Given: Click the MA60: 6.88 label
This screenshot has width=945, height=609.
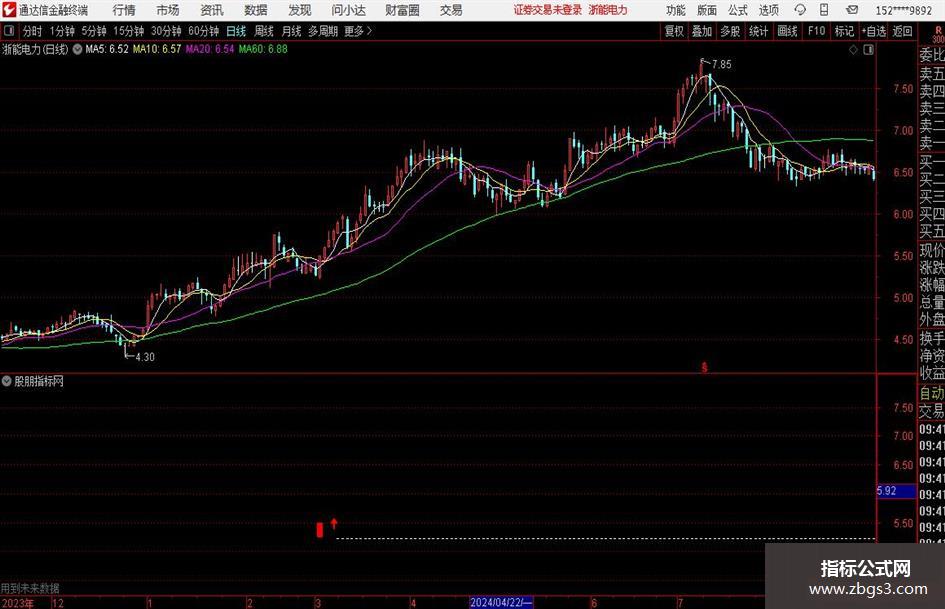Looking at the screenshot, I should (x=263, y=49).
